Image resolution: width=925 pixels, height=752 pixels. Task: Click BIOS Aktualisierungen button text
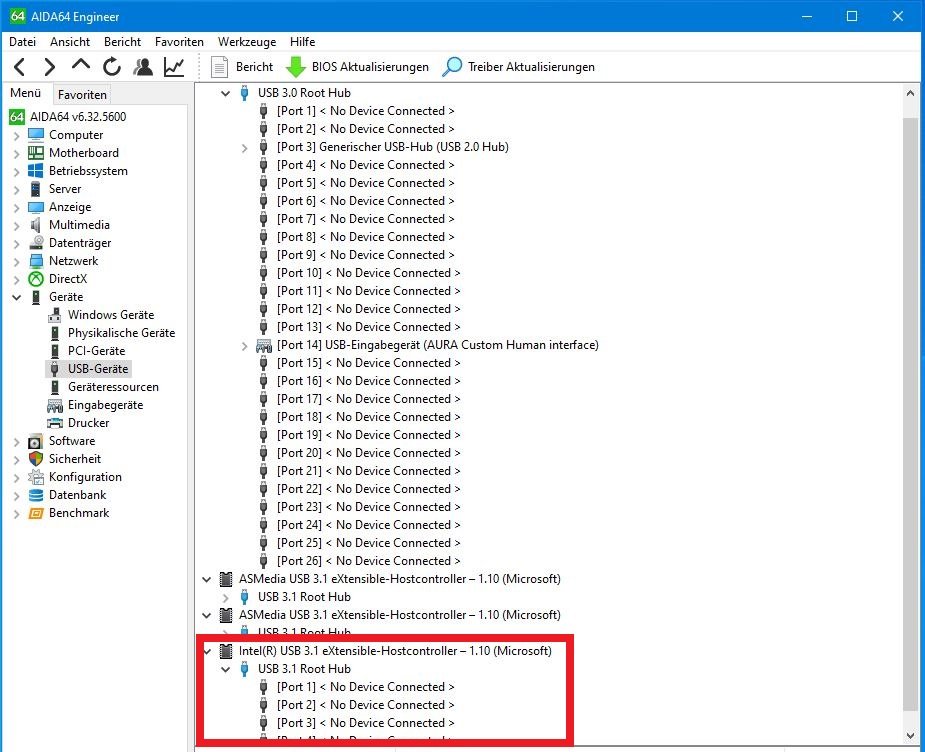(x=370, y=67)
